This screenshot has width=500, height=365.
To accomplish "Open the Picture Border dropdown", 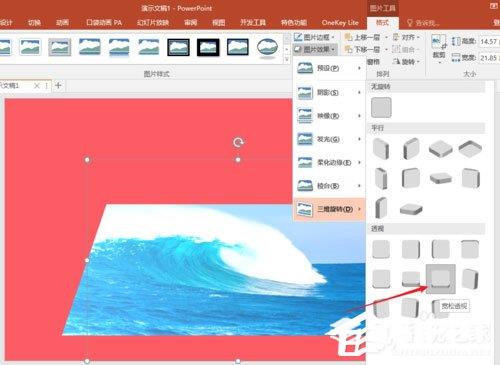I will (x=314, y=37).
